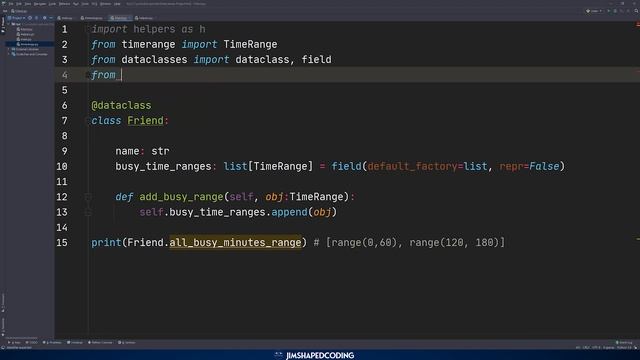Open the Refactor menu
The width and height of the screenshot is (640, 360).
click(x=64, y=4)
